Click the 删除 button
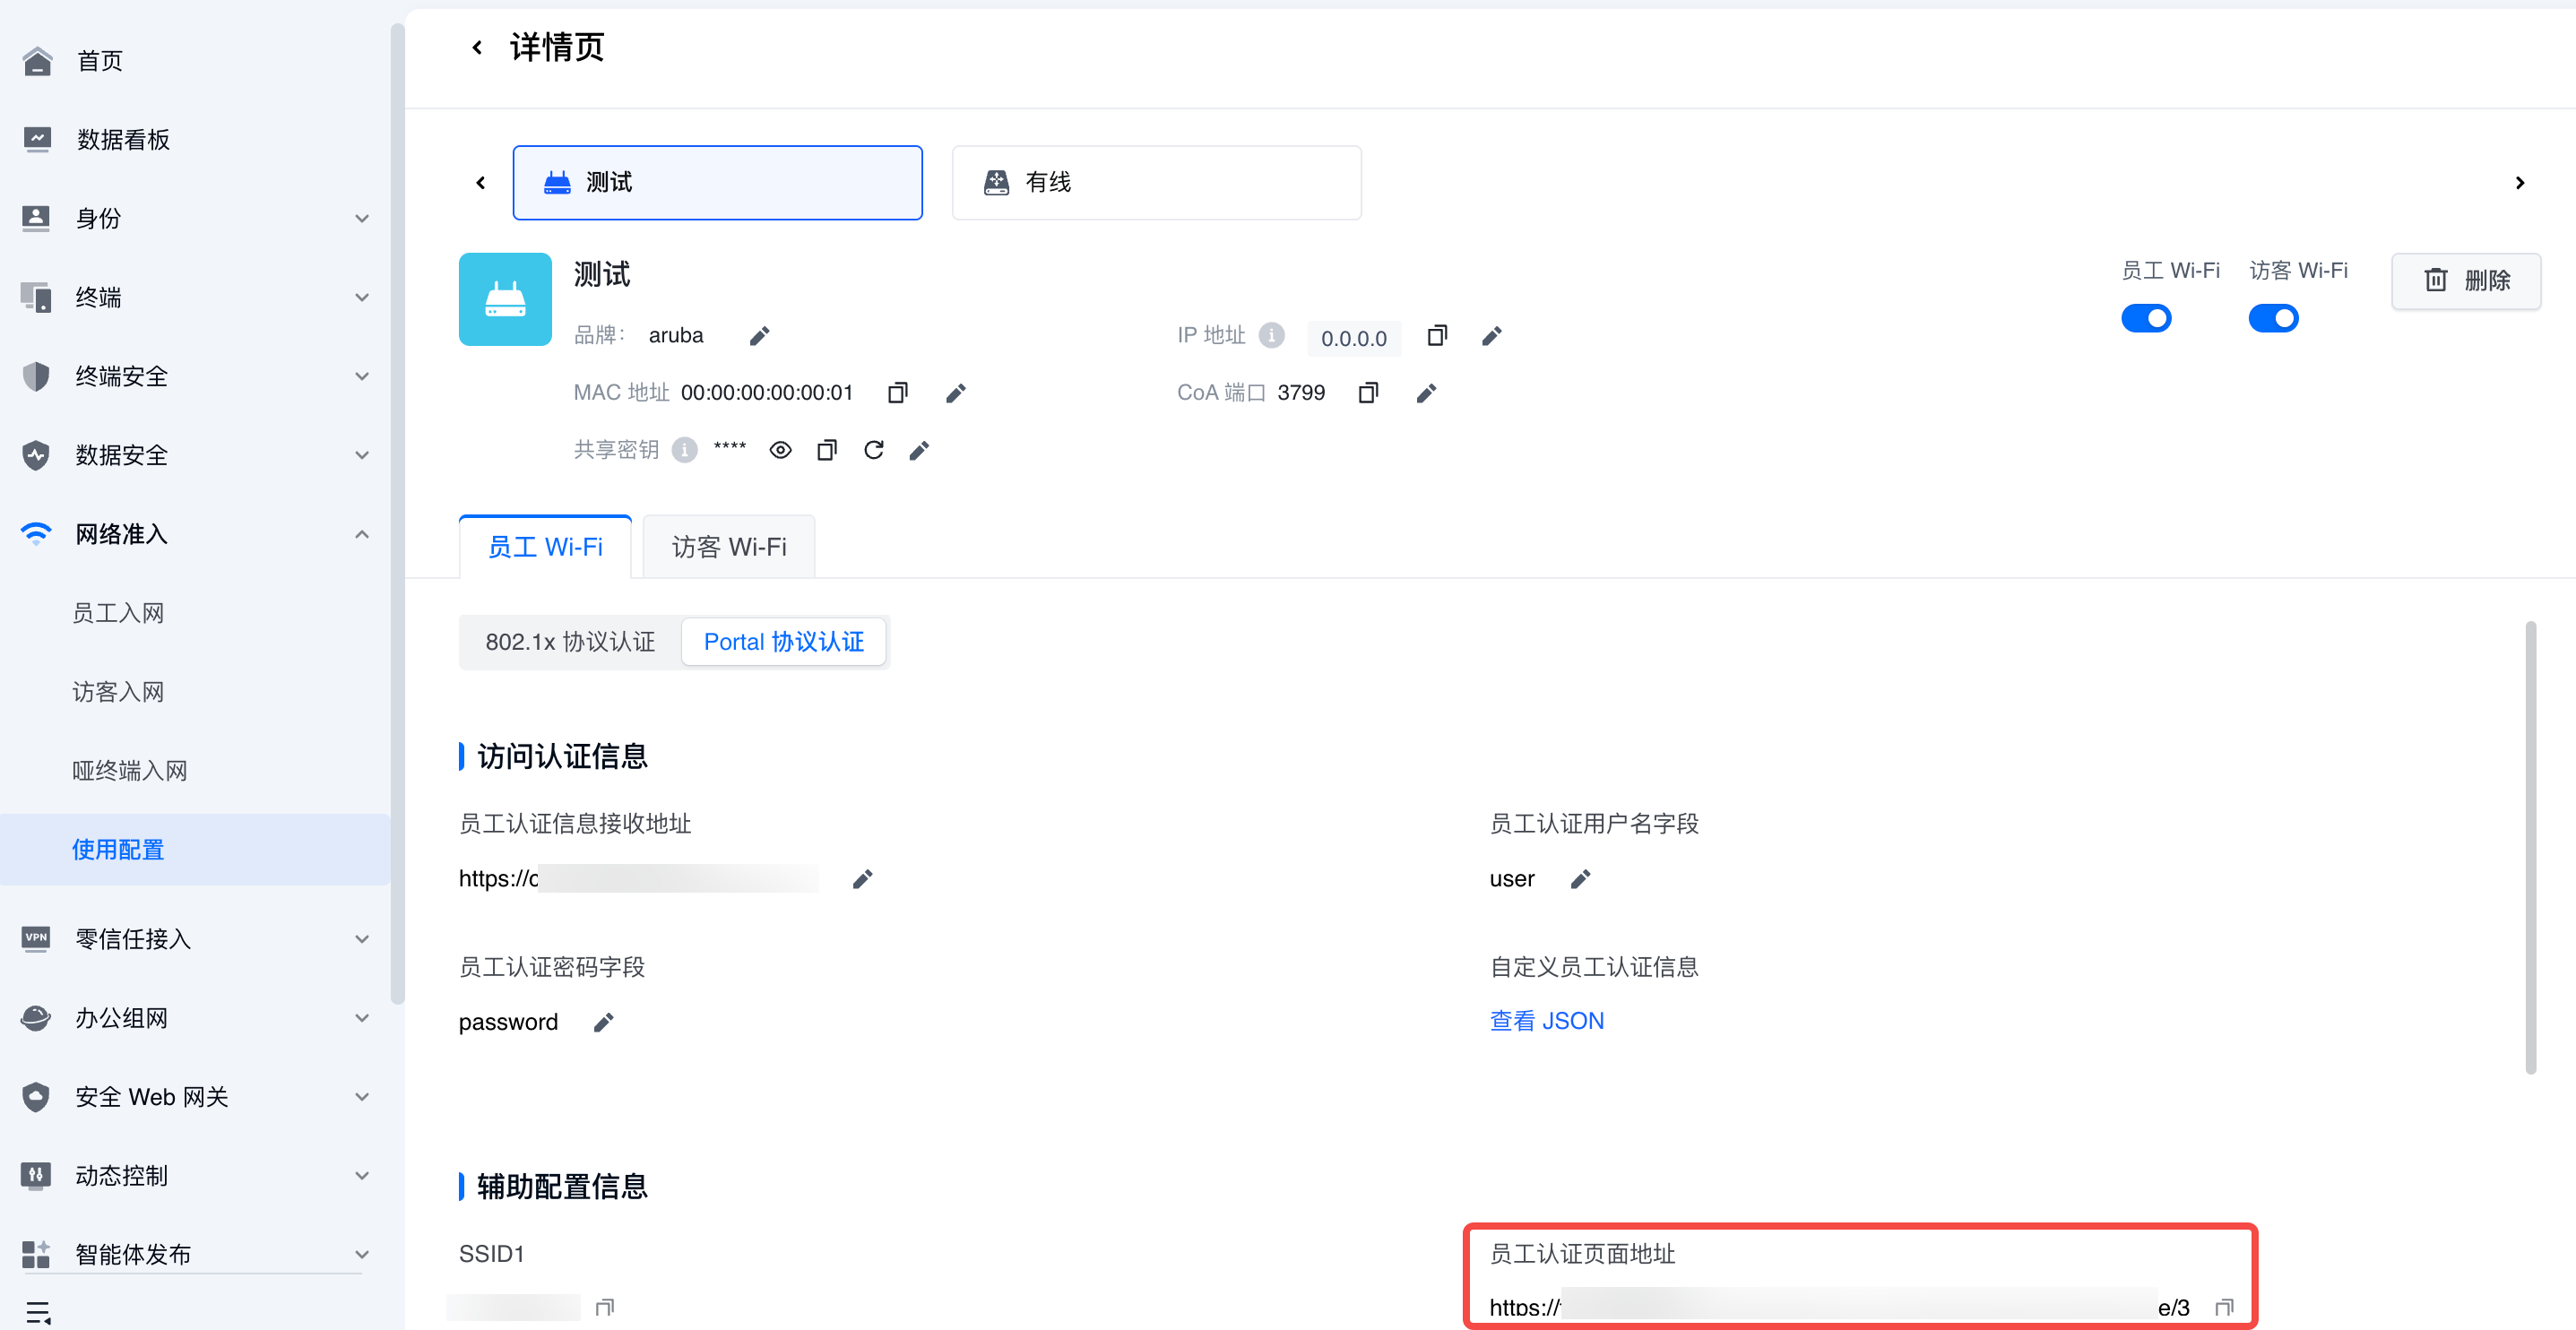 2465,281
